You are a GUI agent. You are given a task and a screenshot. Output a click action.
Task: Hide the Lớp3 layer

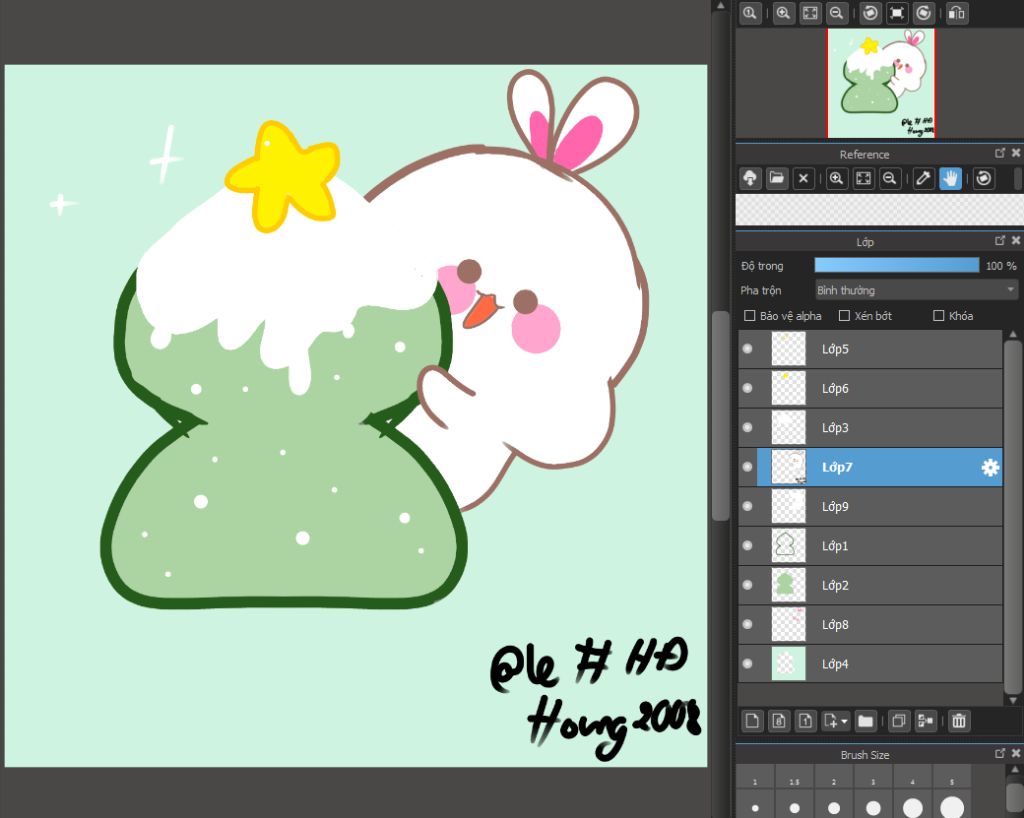tap(748, 427)
